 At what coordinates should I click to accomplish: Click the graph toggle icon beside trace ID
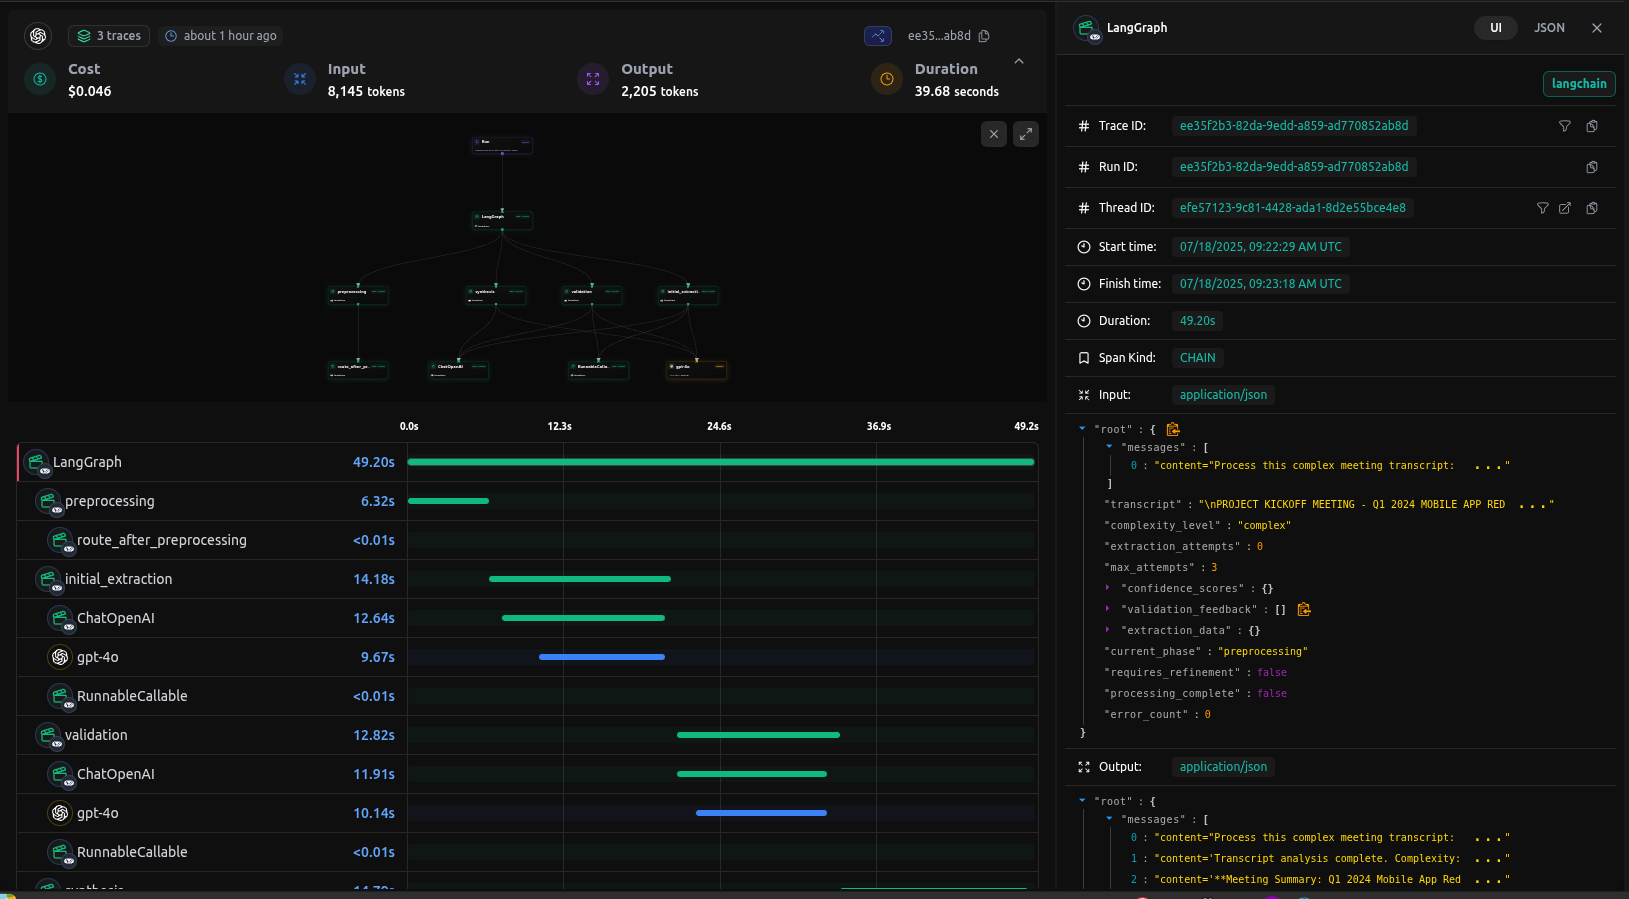pyautogui.click(x=877, y=36)
